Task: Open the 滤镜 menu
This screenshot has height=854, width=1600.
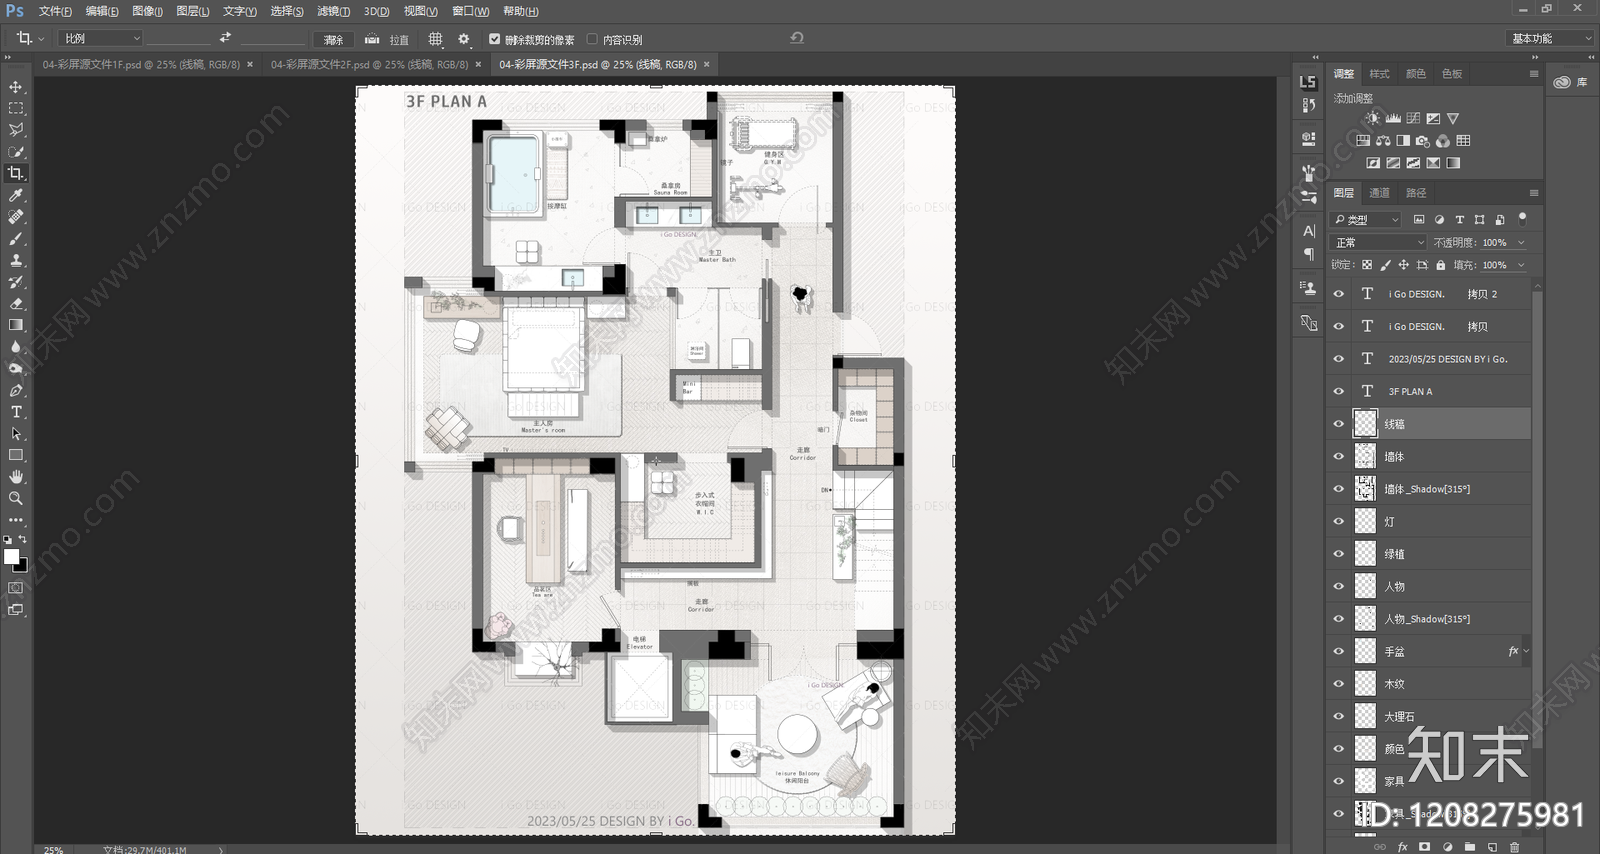Action: point(333,11)
